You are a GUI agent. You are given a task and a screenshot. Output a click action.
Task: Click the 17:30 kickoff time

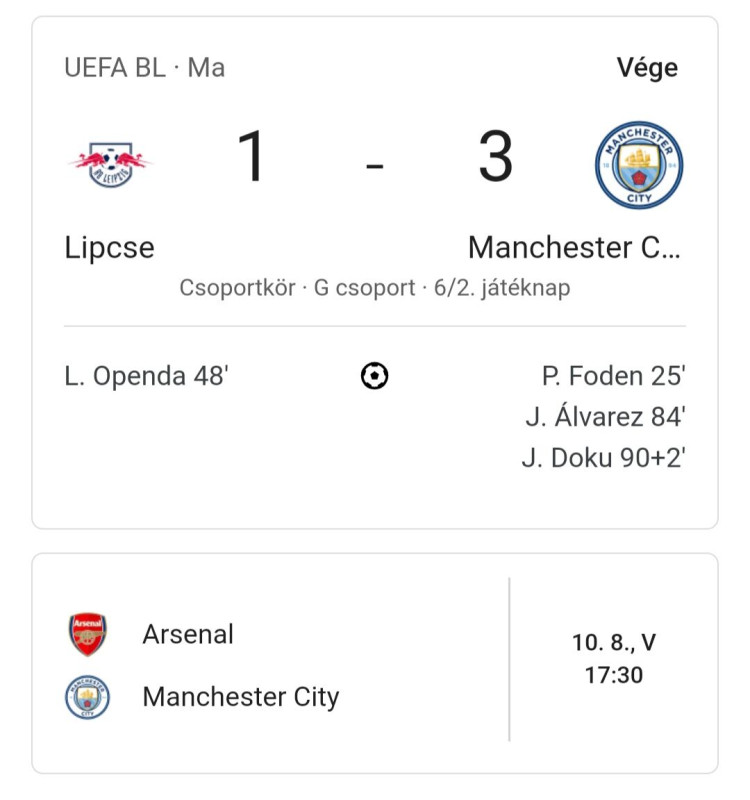614,675
